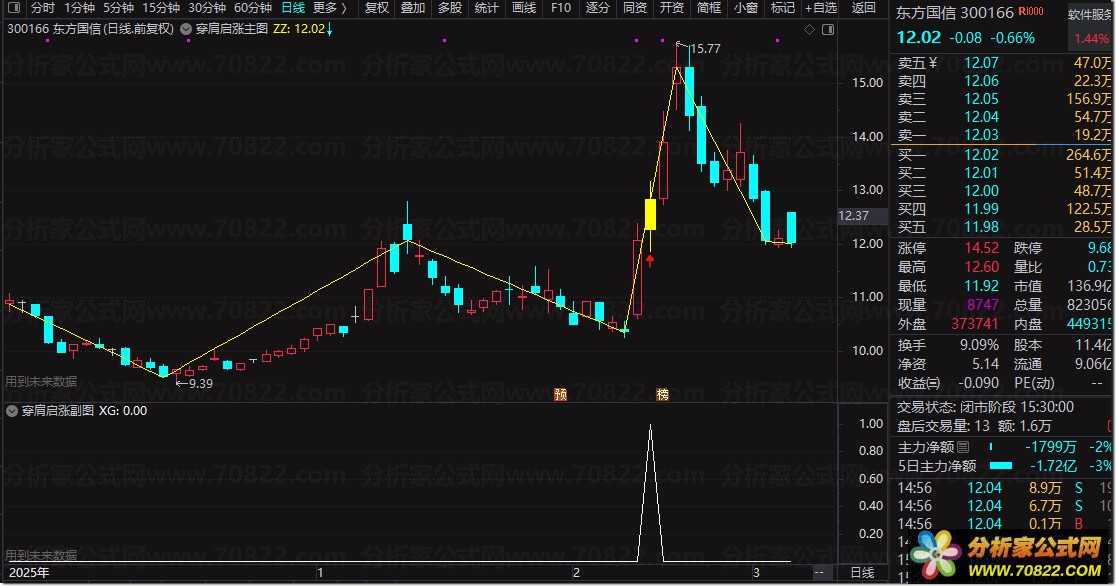Select the 买一 bid price 12.02
Viewport: 1118px width, 587px height.
click(x=981, y=155)
